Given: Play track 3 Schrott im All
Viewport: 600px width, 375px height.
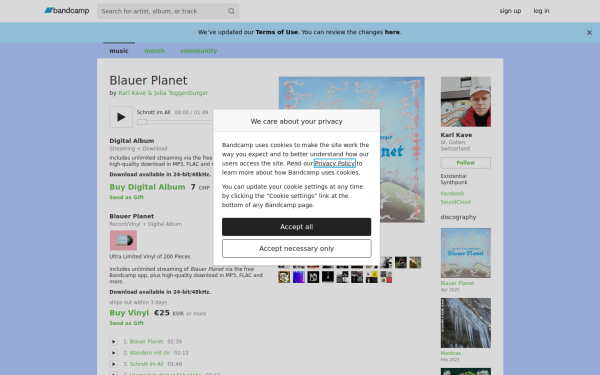Looking at the screenshot, I should (x=113, y=364).
